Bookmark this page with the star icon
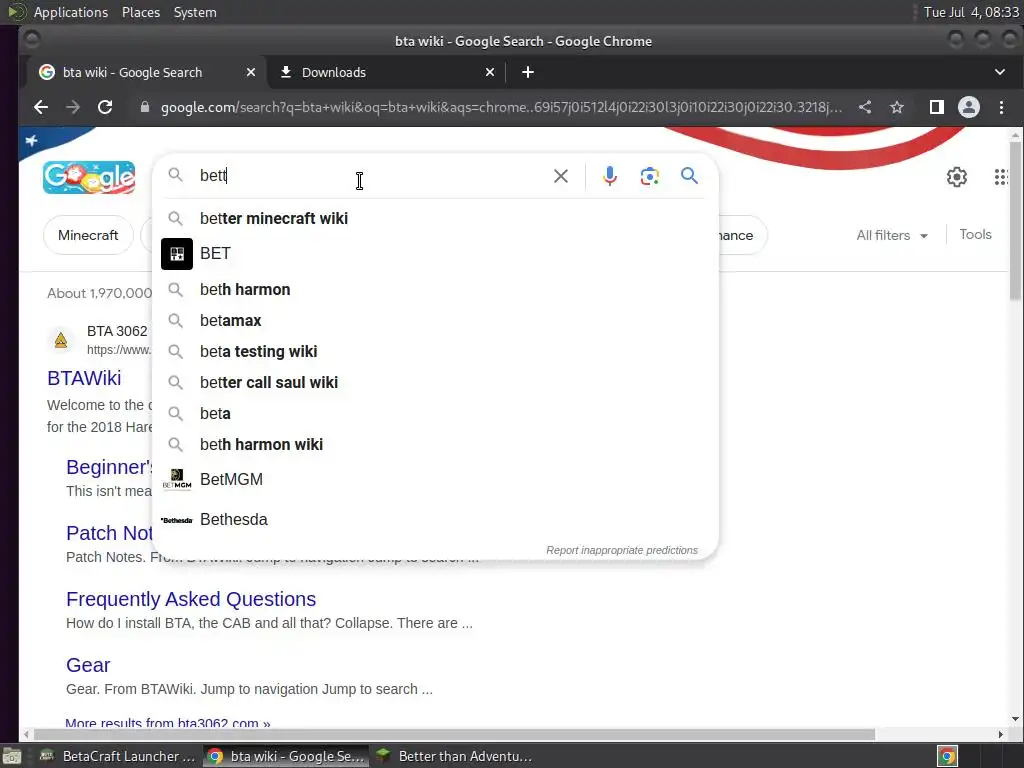Viewport: 1024px width, 768px height. (x=897, y=107)
